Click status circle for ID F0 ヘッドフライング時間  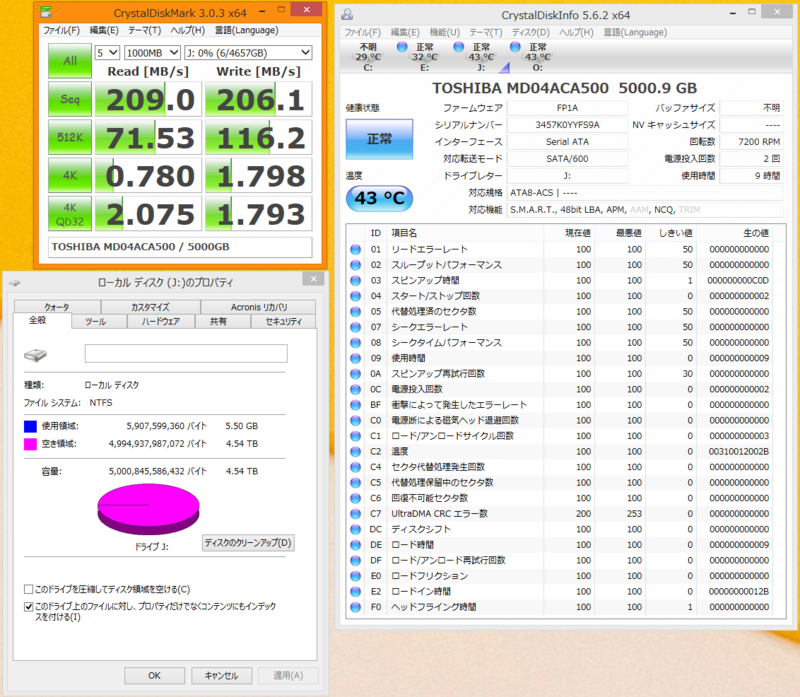tap(356, 607)
